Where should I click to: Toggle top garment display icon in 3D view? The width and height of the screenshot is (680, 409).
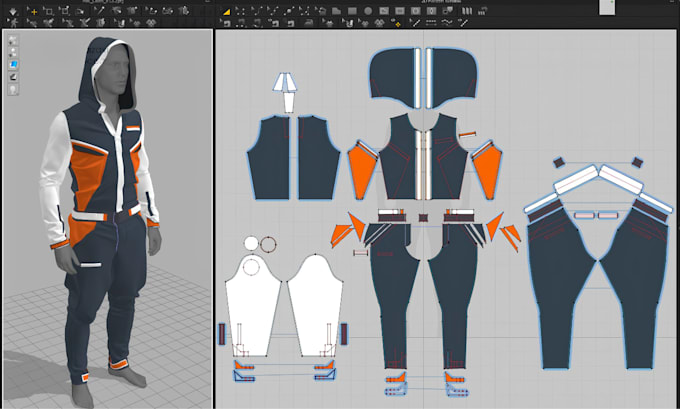click(x=13, y=40)
